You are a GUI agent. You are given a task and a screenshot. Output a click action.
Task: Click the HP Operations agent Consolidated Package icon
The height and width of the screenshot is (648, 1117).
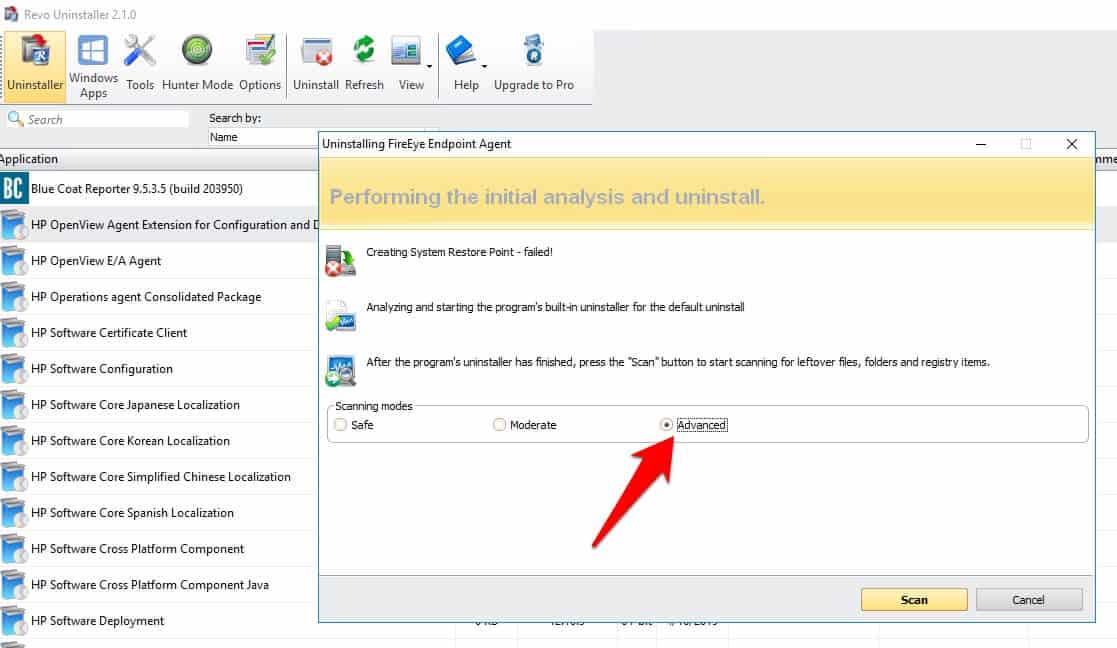[x=14, y=297]
